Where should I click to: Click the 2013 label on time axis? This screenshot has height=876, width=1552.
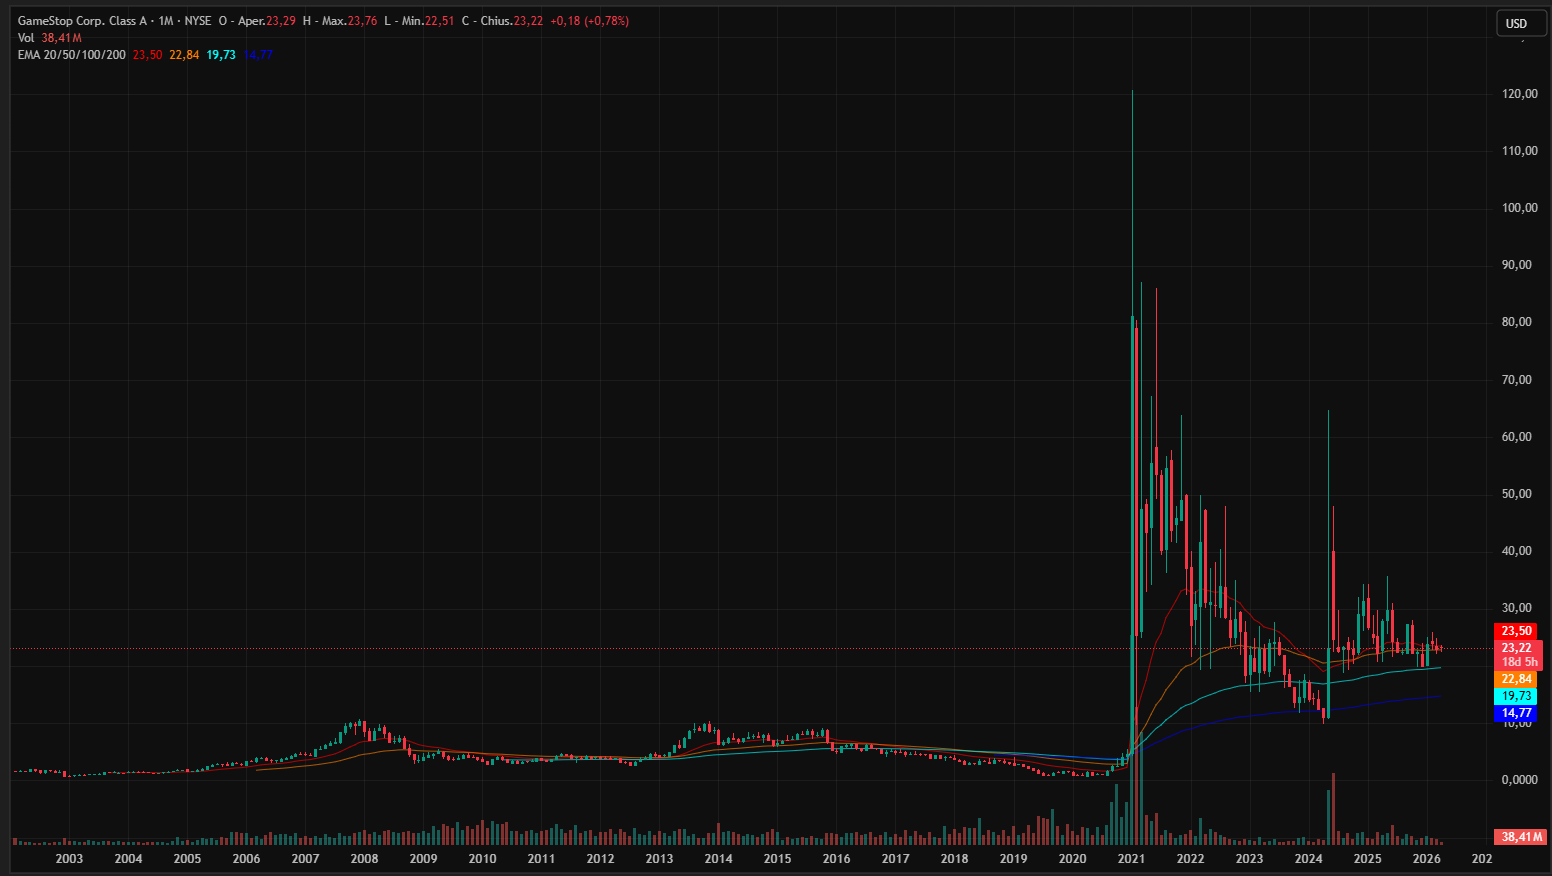pos(659,859)
